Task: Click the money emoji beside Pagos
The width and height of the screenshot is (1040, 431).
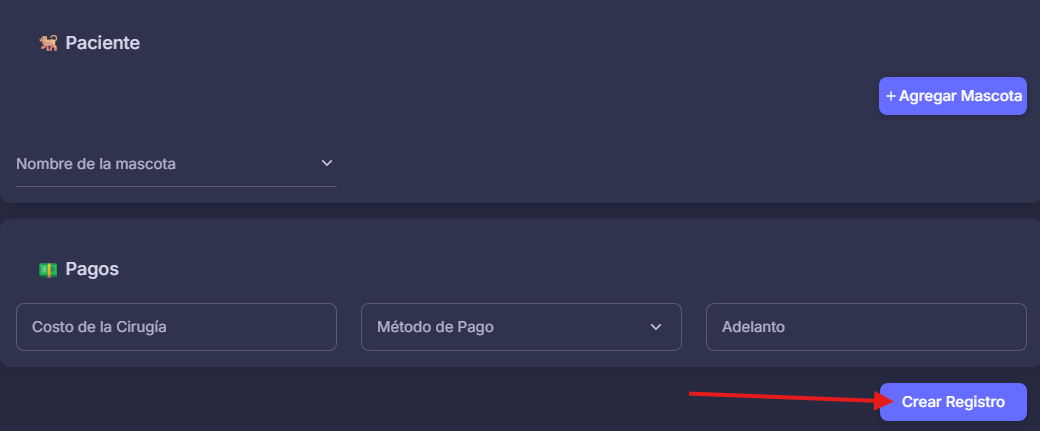Action: click(48, 269)
